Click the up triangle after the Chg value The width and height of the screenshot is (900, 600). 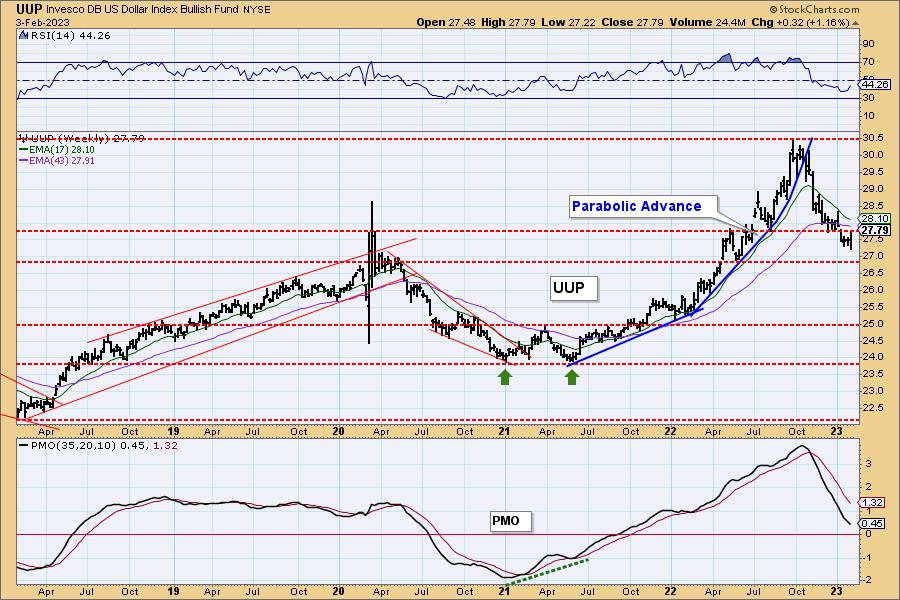point(856,23)
